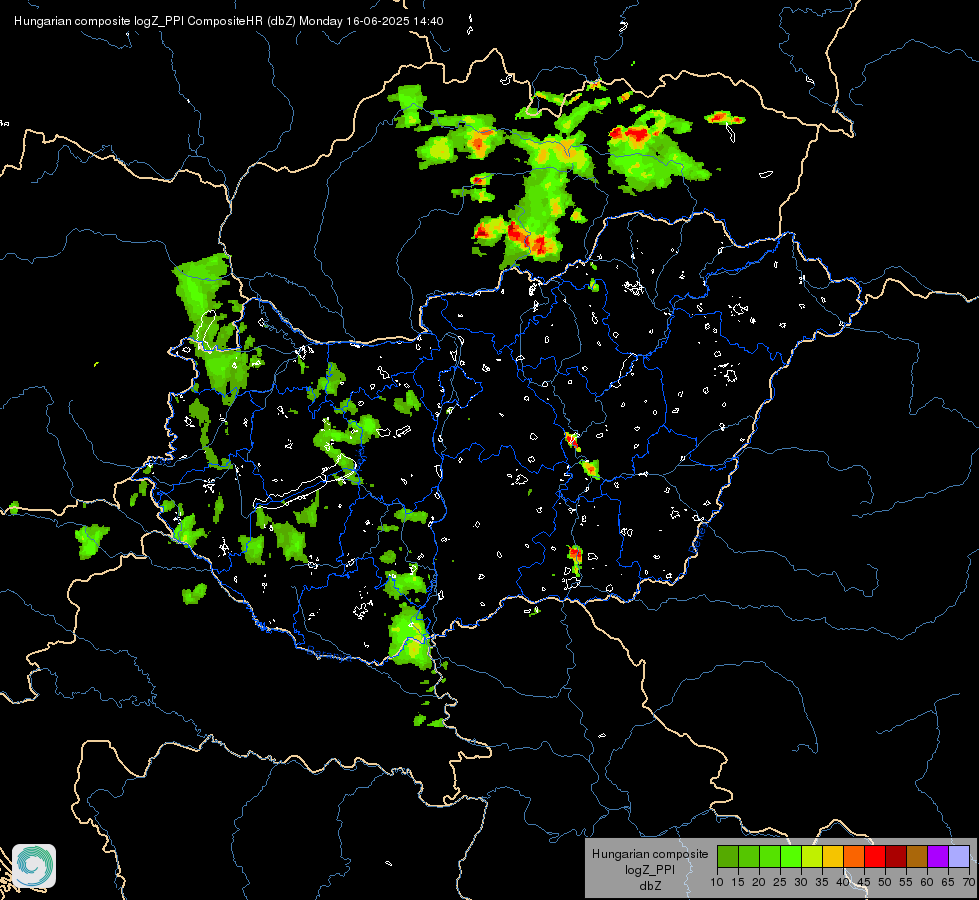
Task: Pick the 15–20 dBZ green legend swatch
Action: [x=749, y=856]
